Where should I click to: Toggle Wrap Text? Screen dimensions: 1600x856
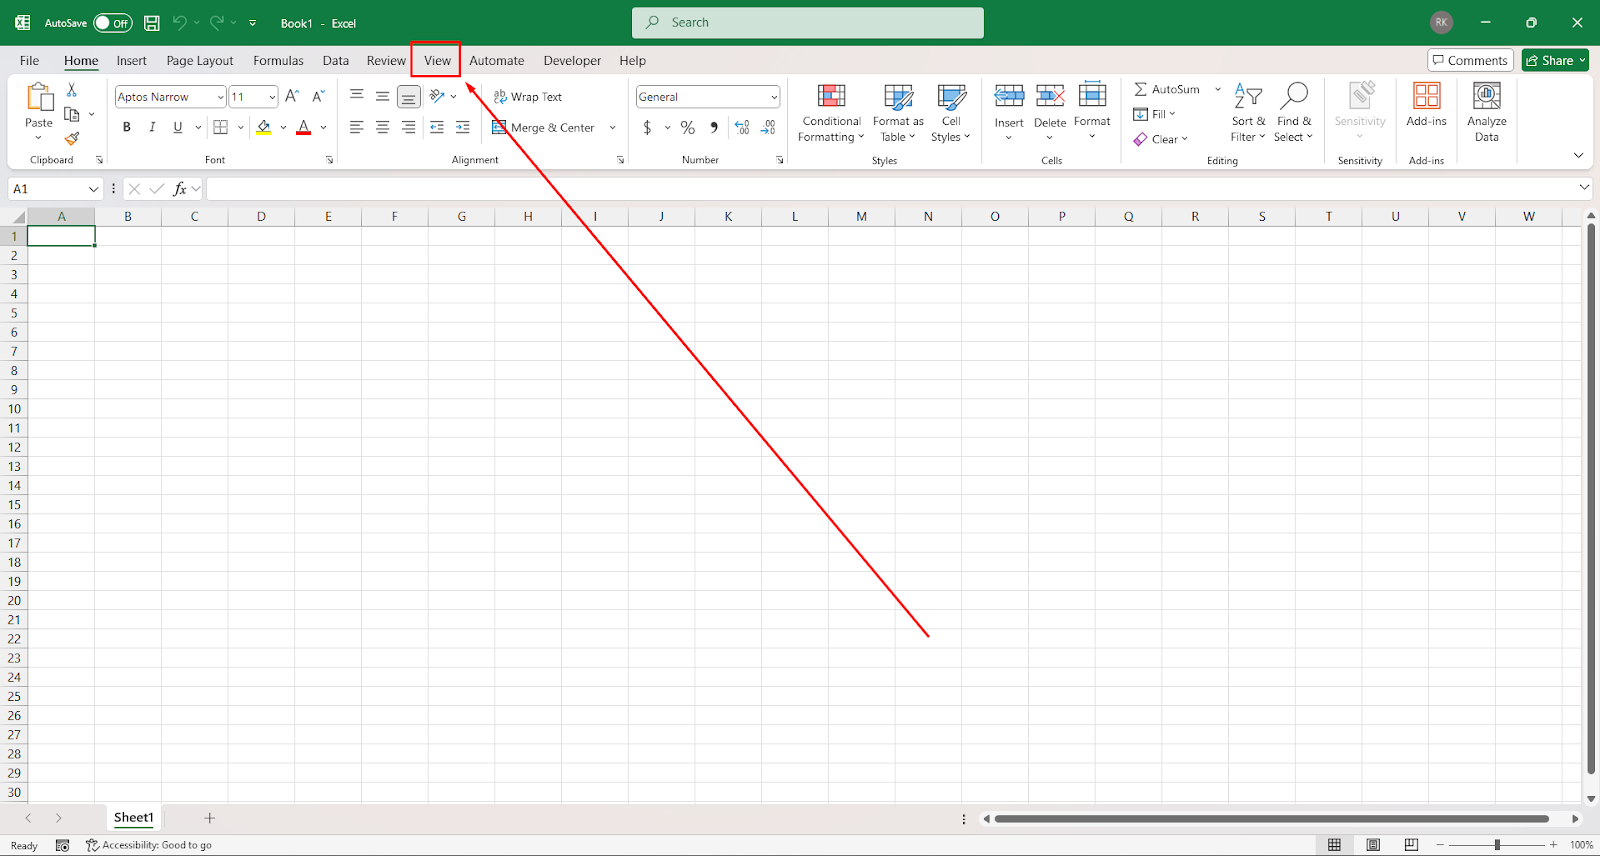pyautogui.click(x=528, y=97)
